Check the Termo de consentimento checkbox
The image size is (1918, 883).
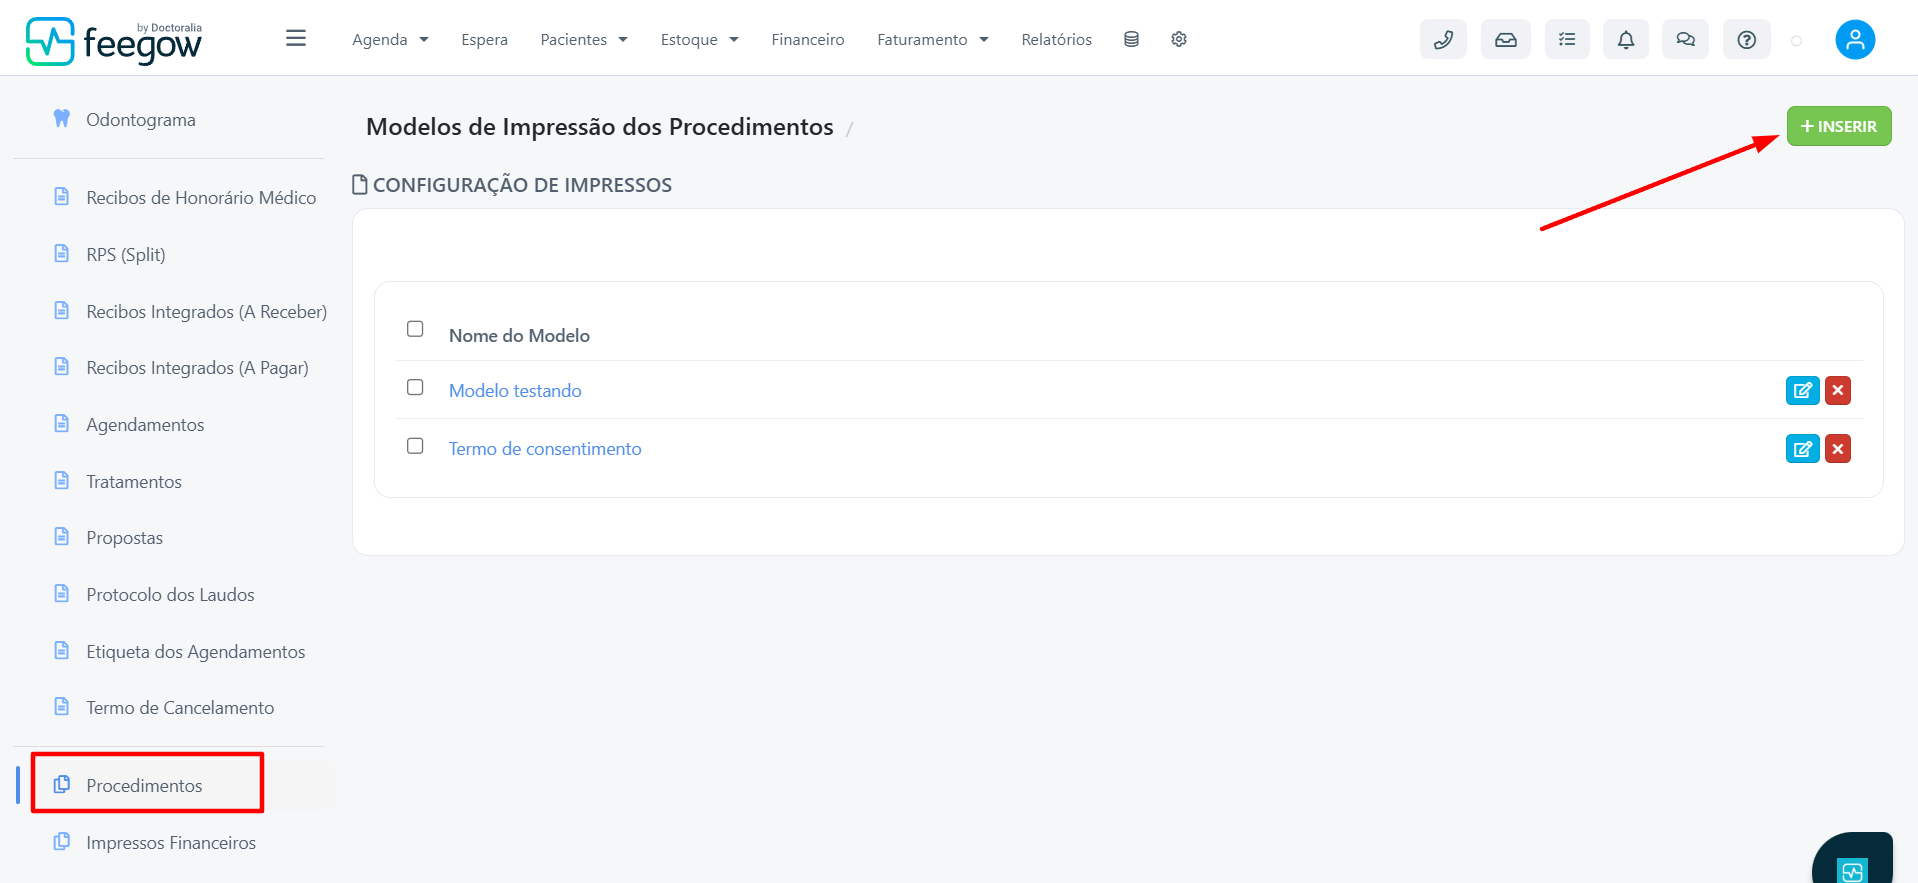415,446
